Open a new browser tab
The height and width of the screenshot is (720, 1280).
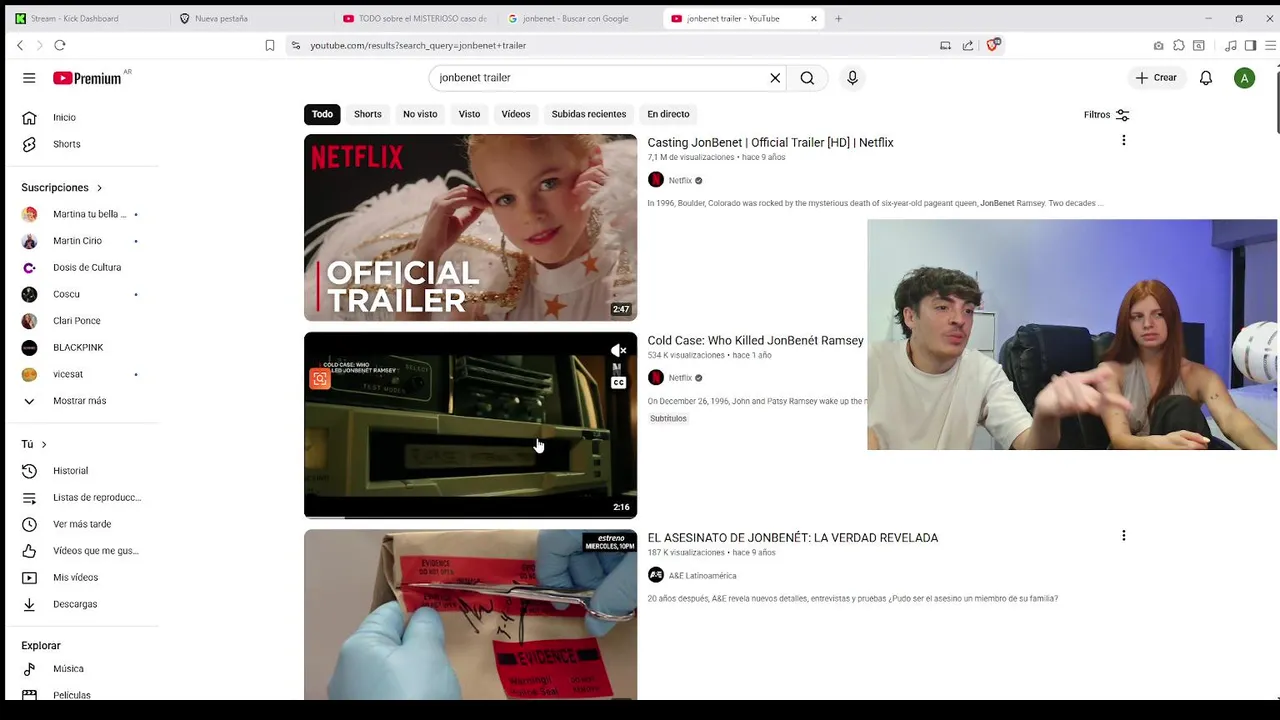coord(839,18)
